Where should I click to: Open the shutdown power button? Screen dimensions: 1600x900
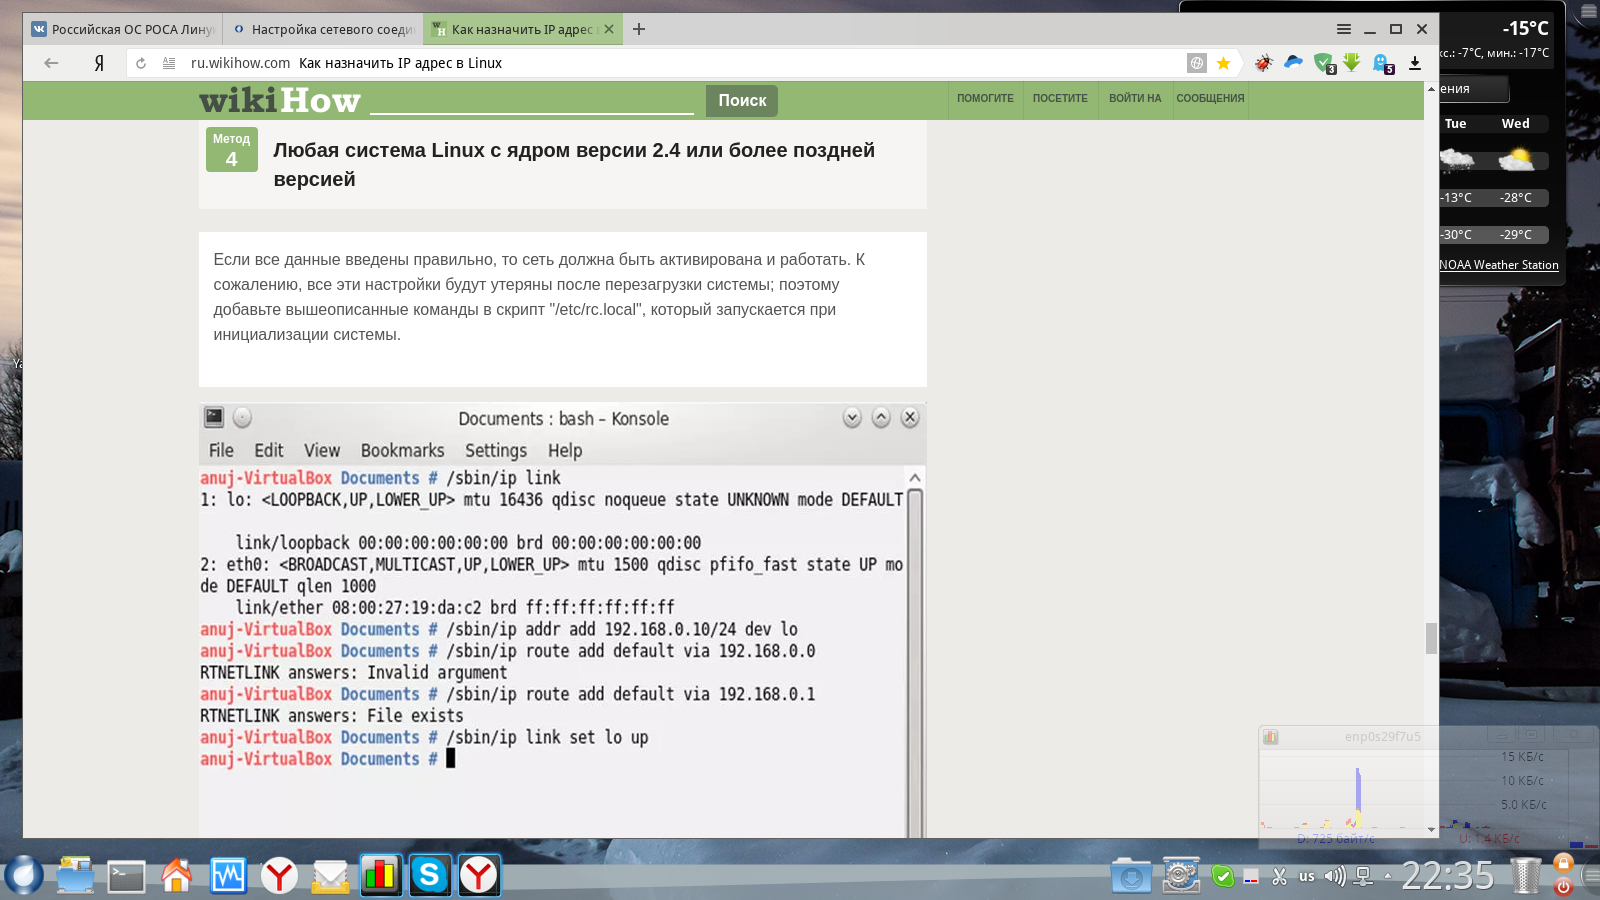1564,886
